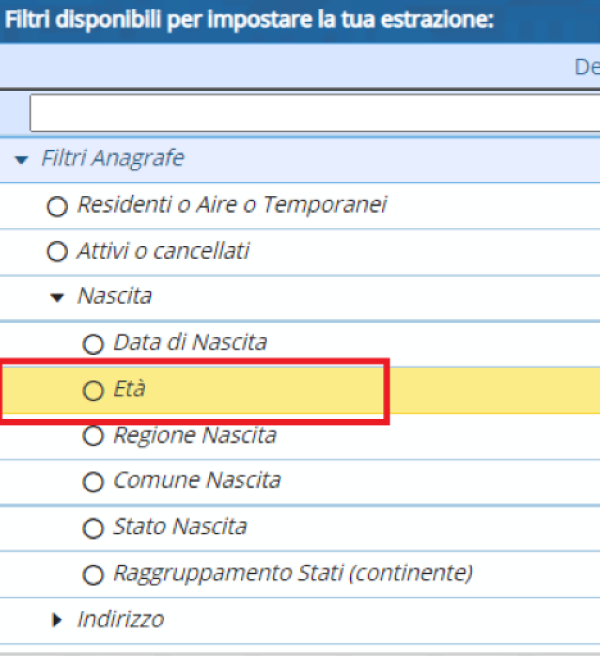This screenshot has width=600, height=656.
Task: Select the Età radio circle
Action: pos(93,391)
